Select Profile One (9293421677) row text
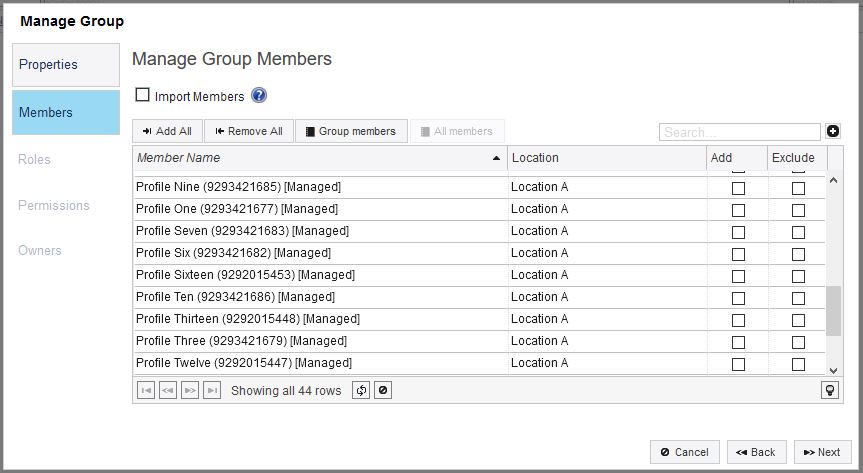Viewport: 863px width, 473px height. point(237,209)
